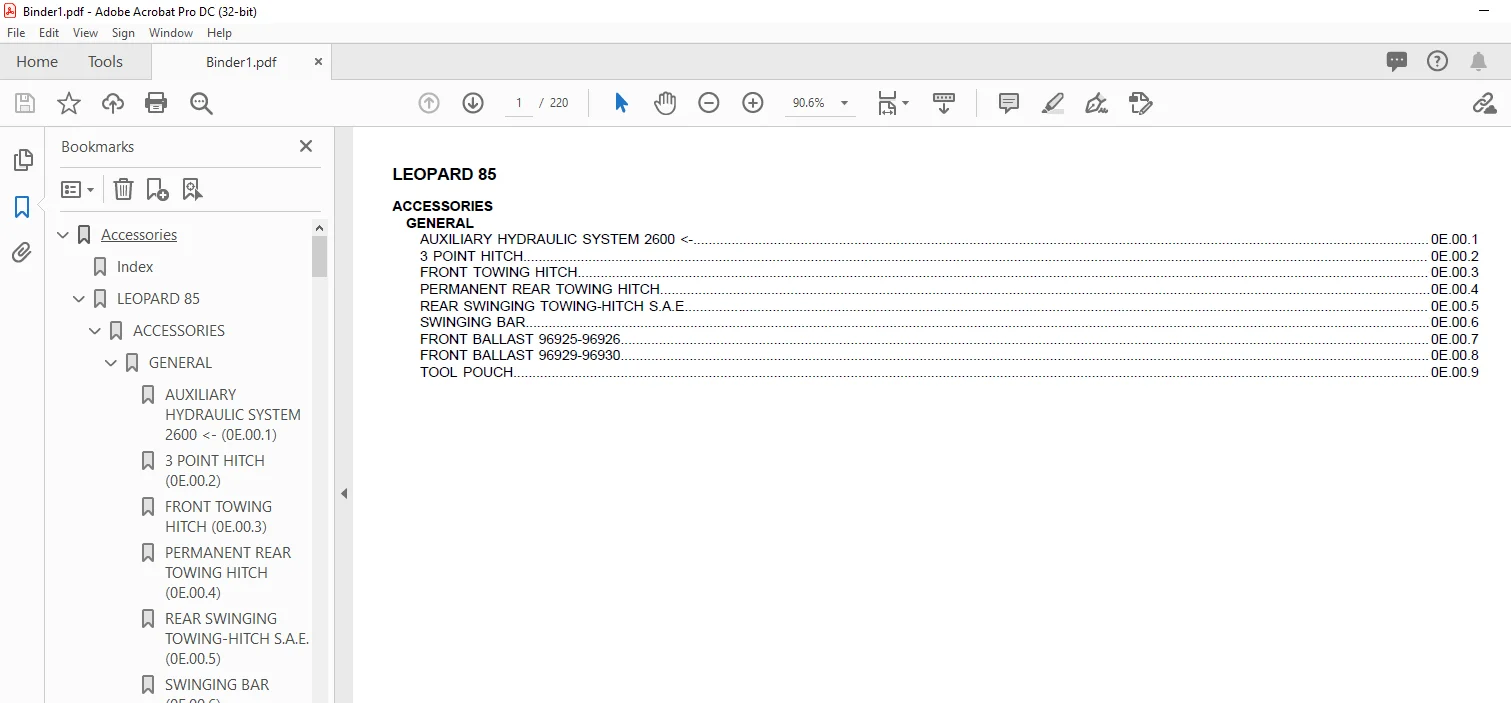Switch to the Home tab
The image size is (1511, 703).
pos(37,61)
